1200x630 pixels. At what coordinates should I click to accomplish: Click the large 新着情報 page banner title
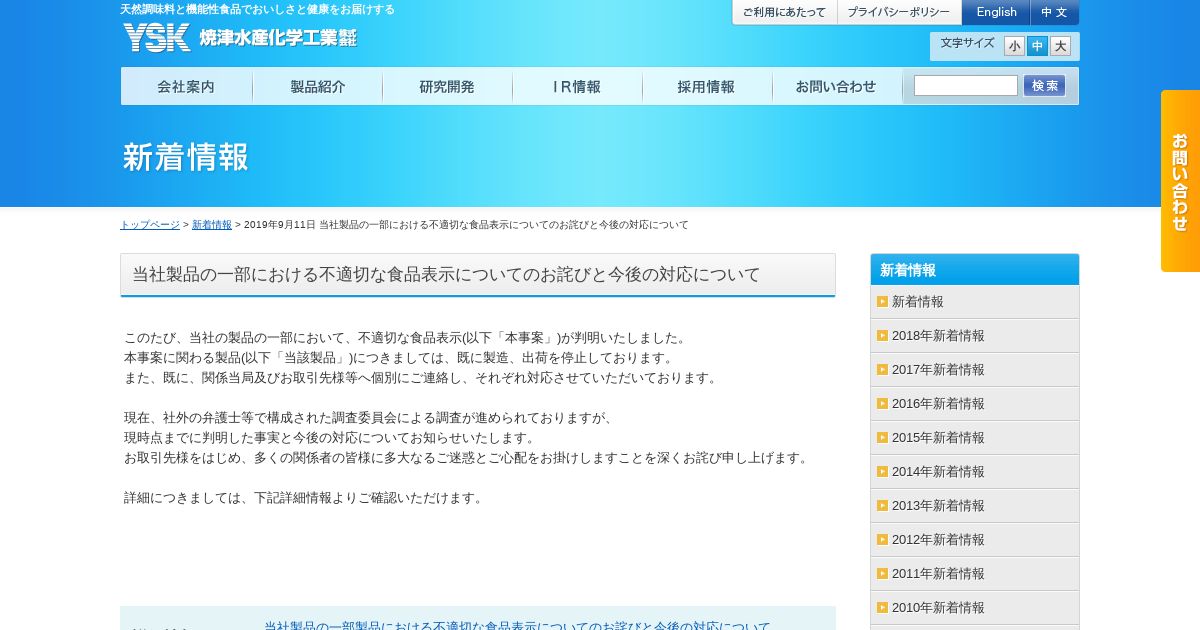click(x=185, y=157)
